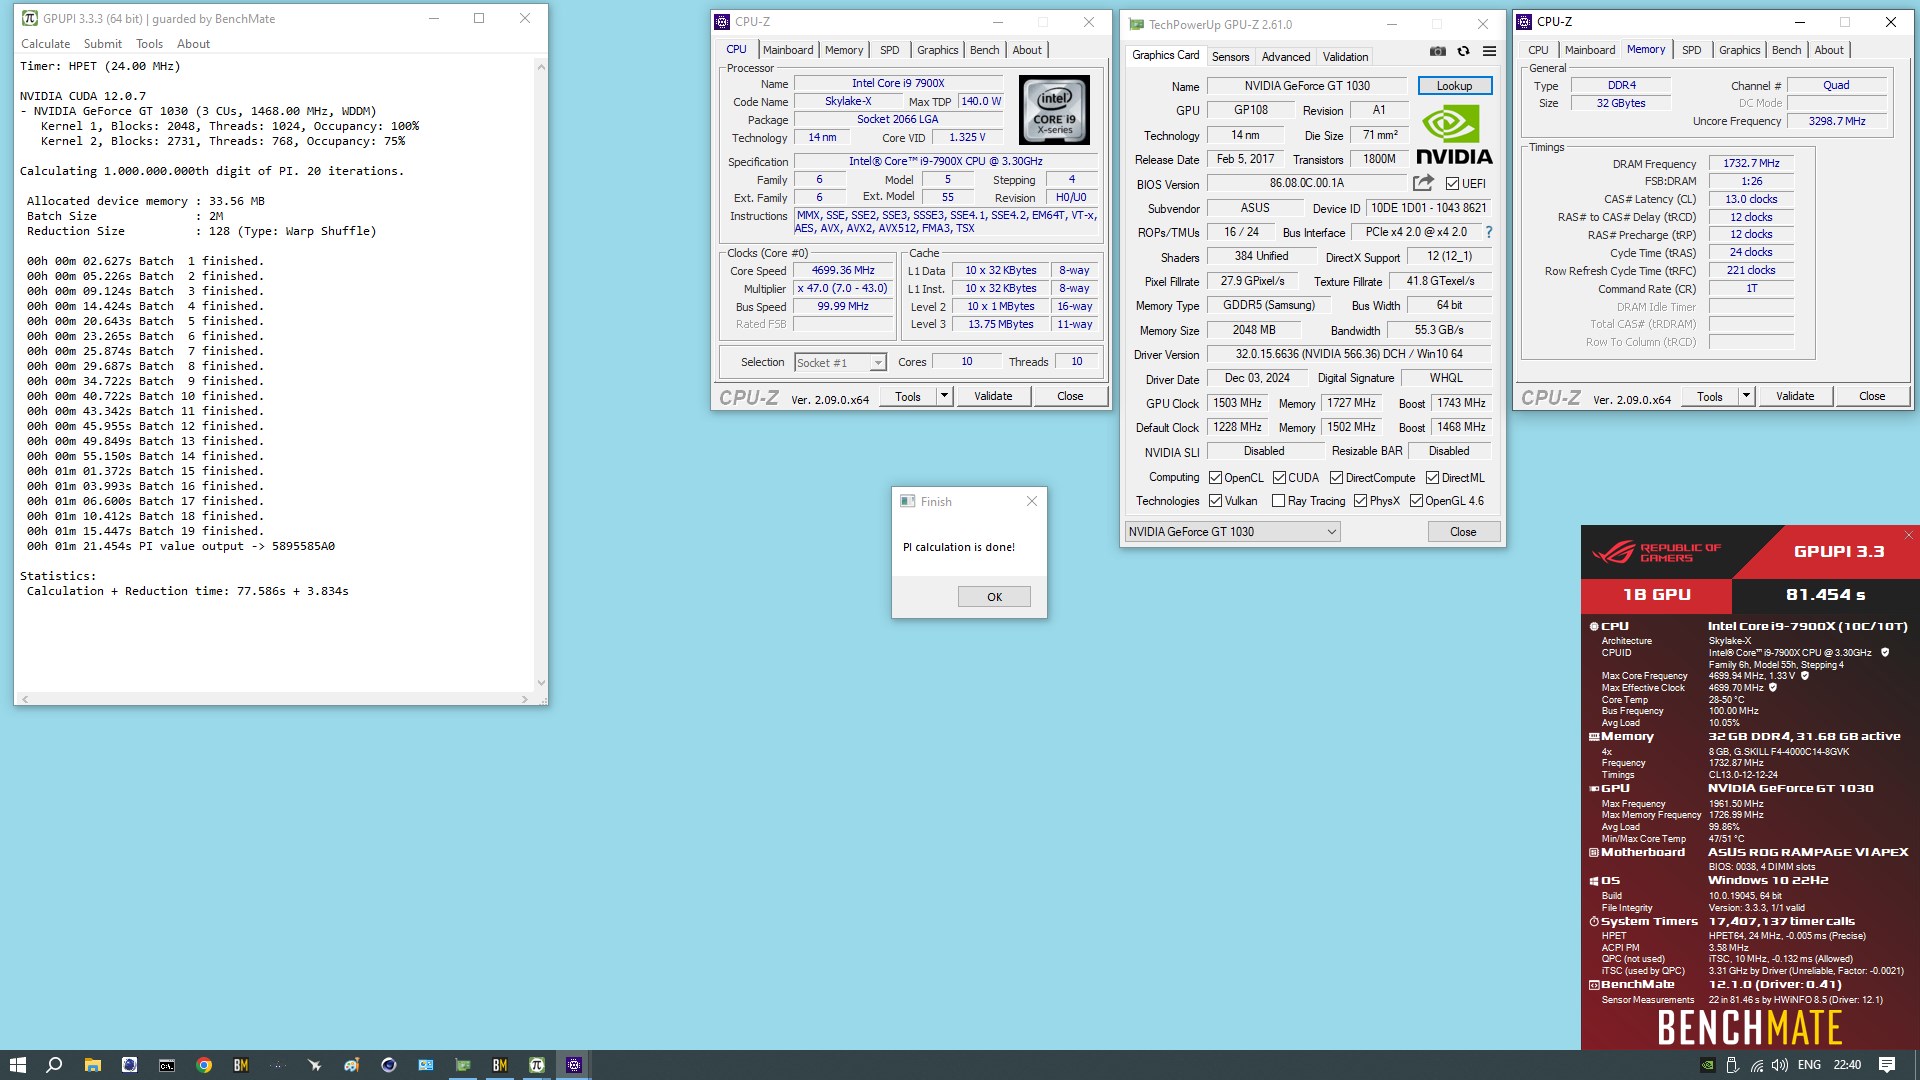Toggle the OpenCL checkbox

tap(1215, 478)
